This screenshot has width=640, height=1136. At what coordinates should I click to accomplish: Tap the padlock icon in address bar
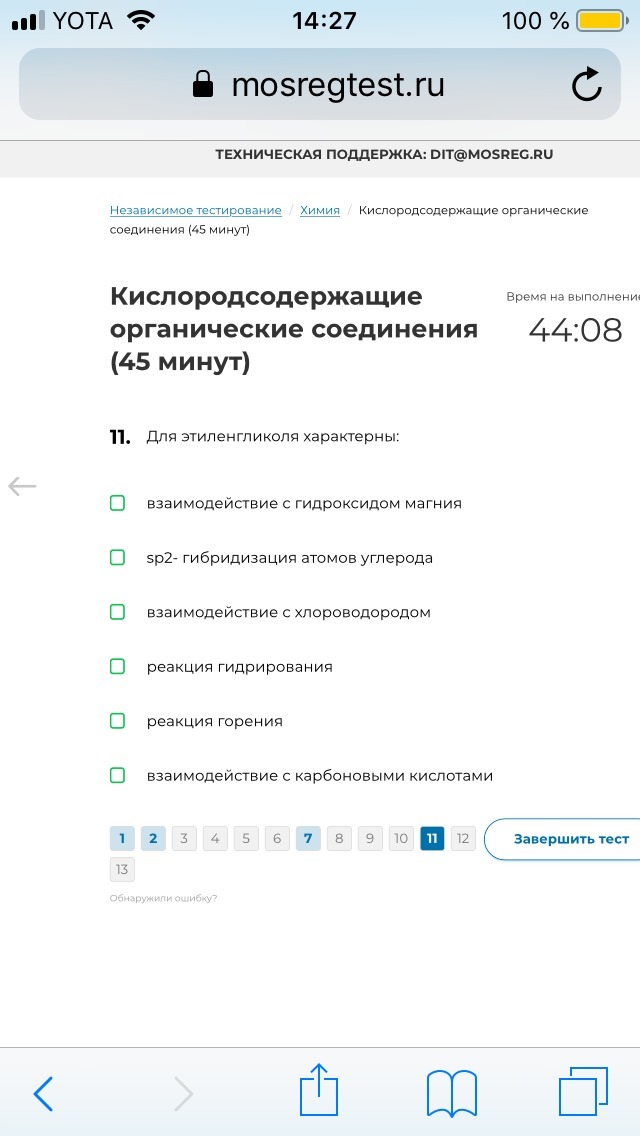click(203, 84)
